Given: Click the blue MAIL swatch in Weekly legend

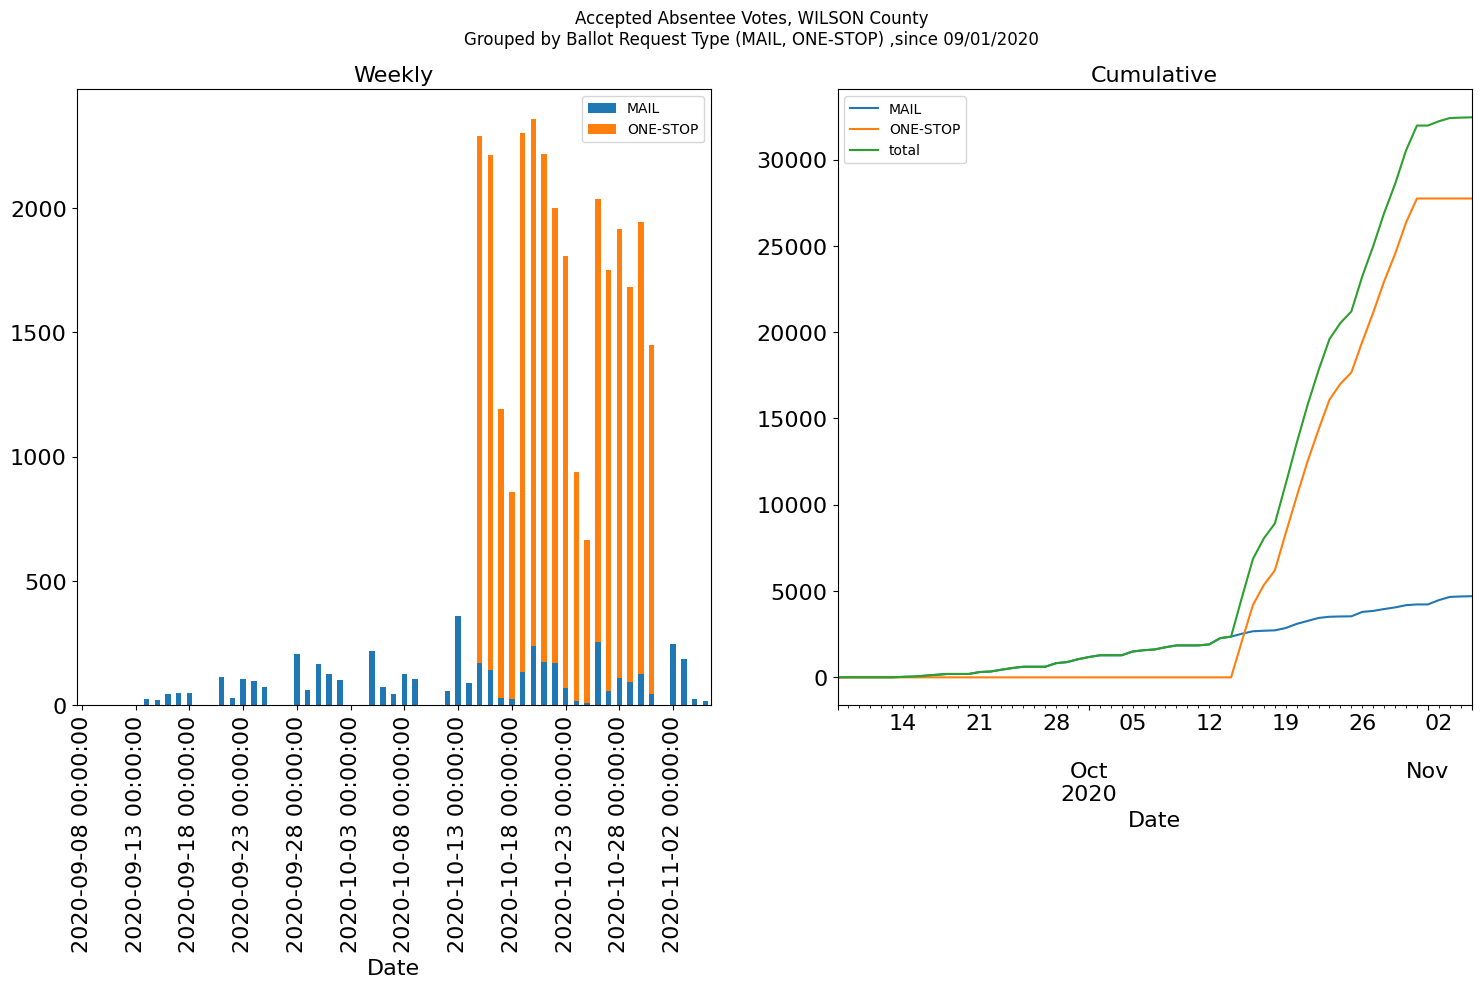Looking at the screenshot, I should (x=602, y=108).
